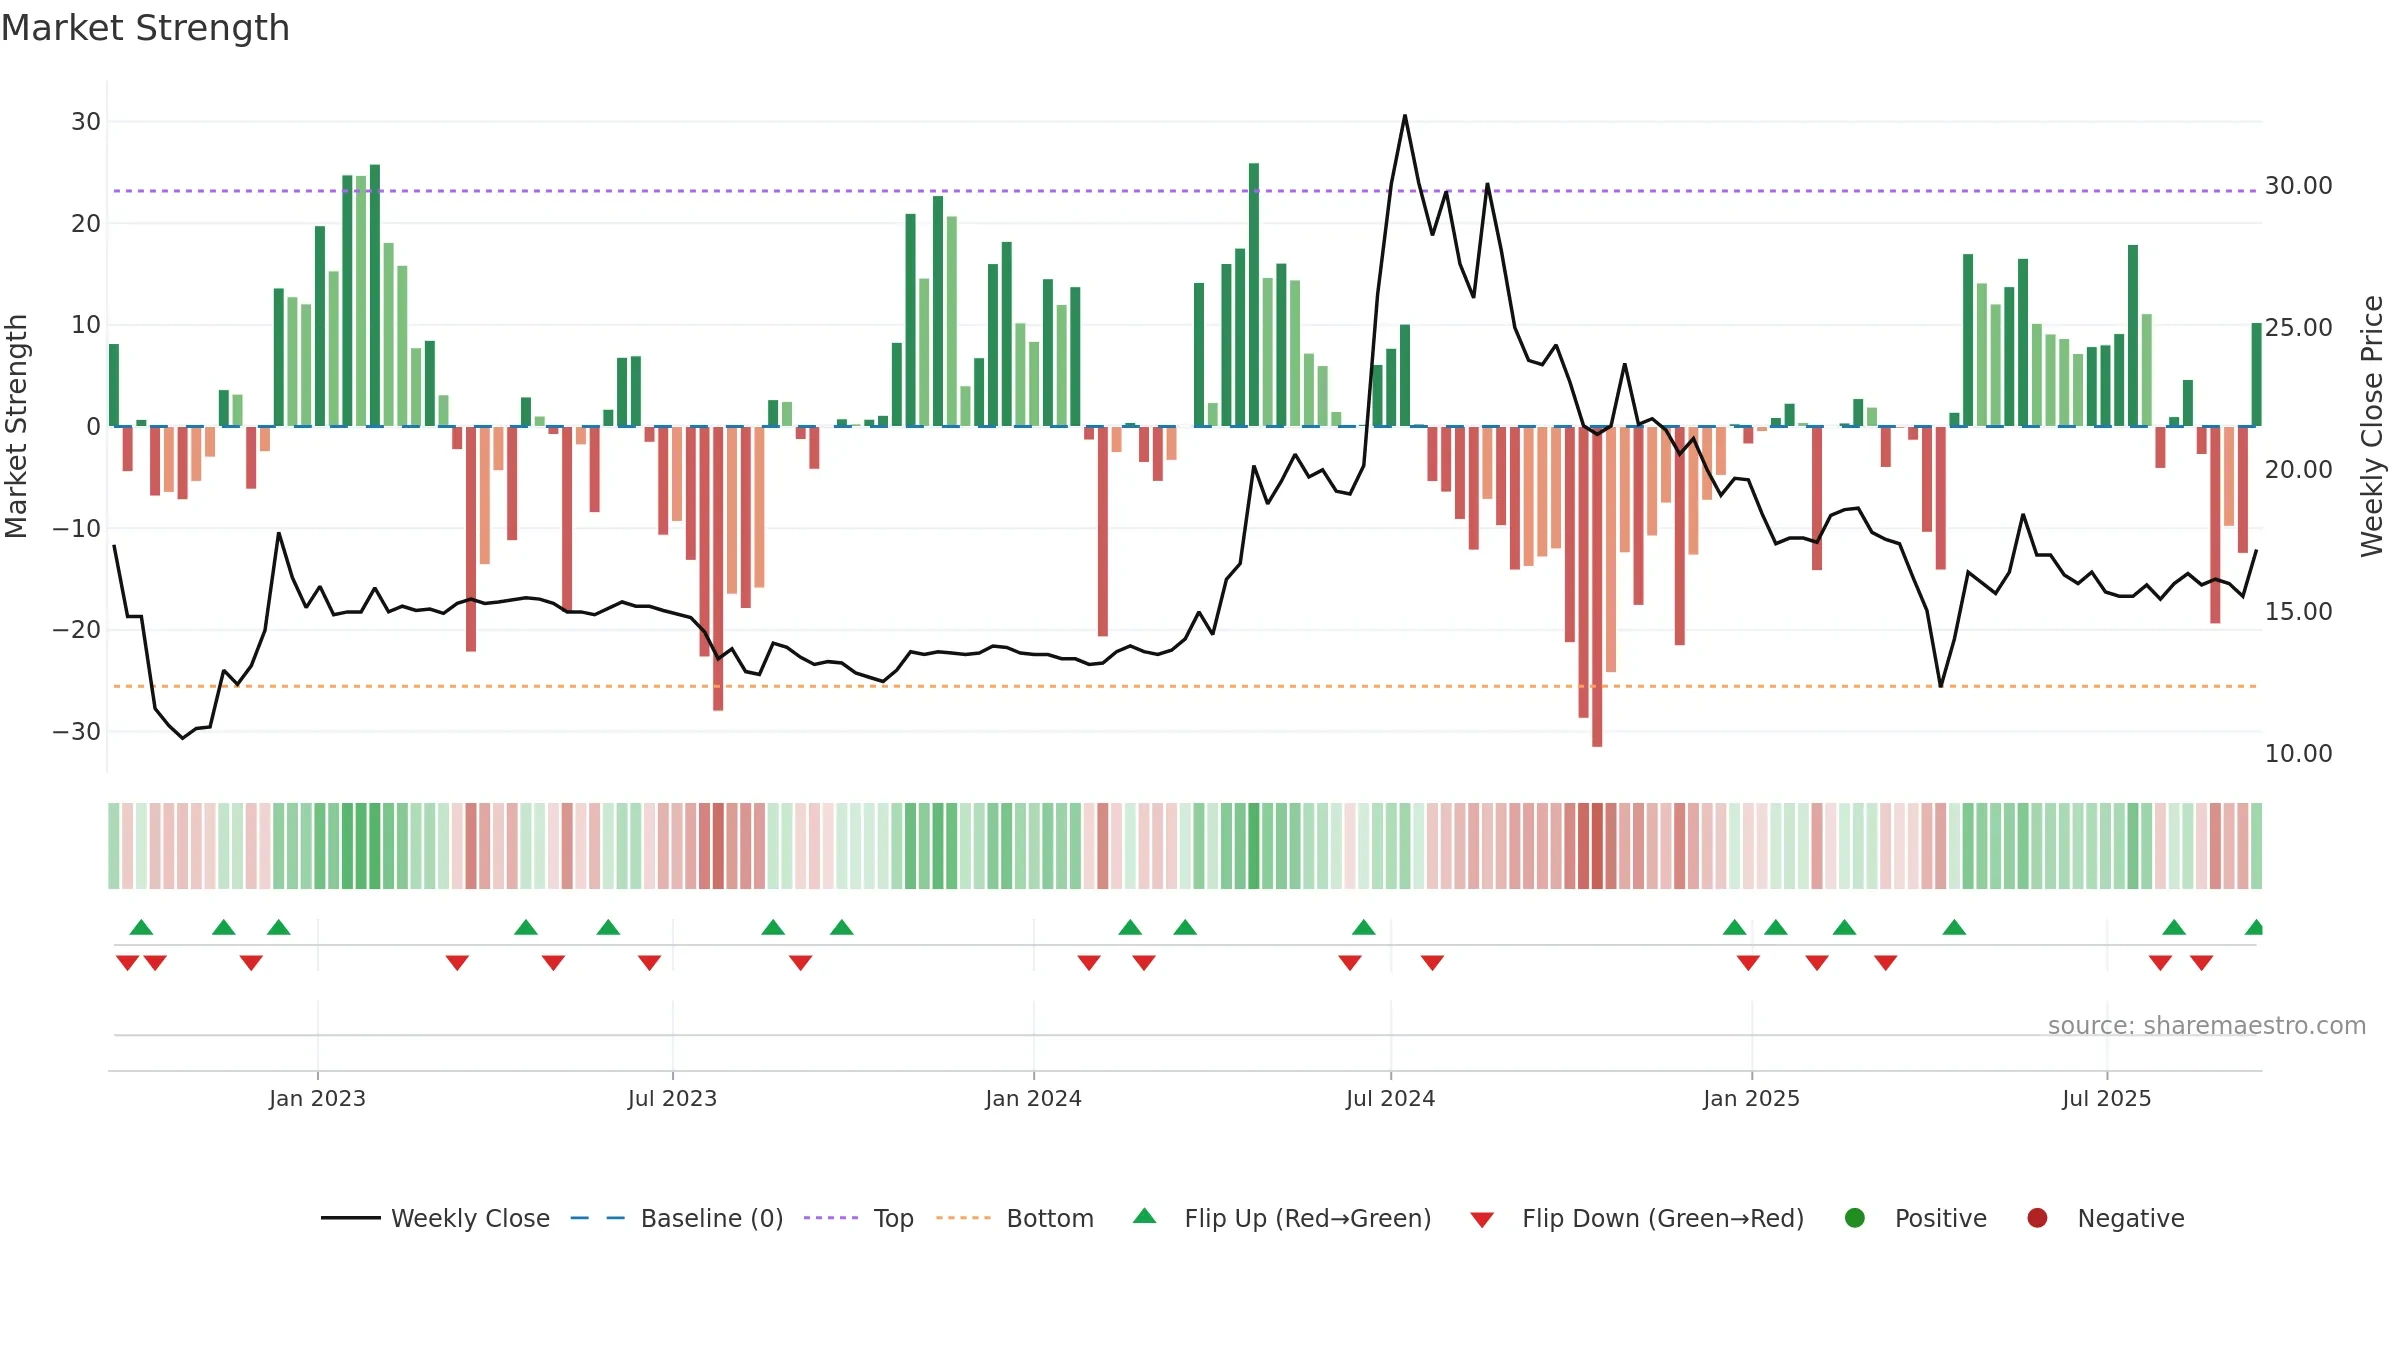
Task: Click the Jul 2024 axis label
Action: coord(1390,1098)
